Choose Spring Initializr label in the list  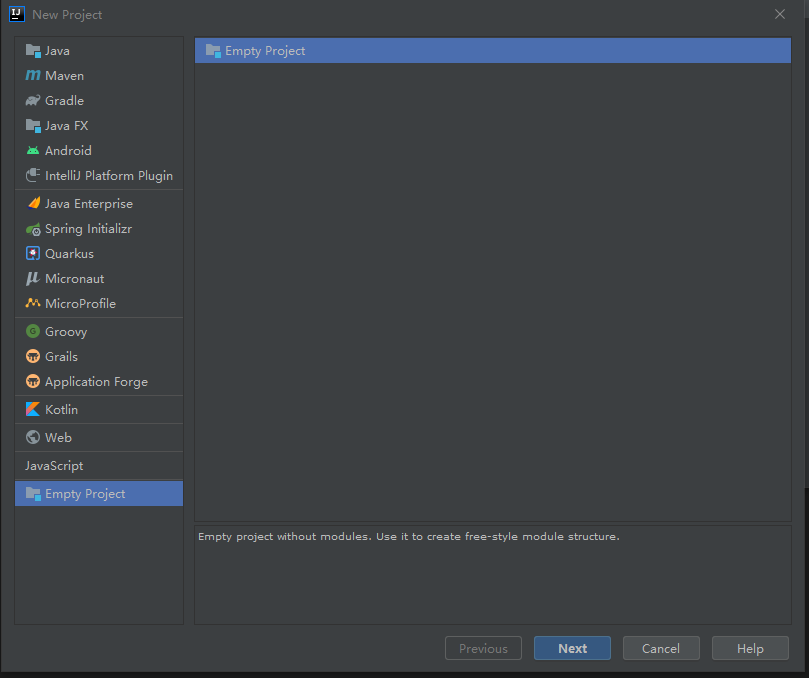(88, 229)
